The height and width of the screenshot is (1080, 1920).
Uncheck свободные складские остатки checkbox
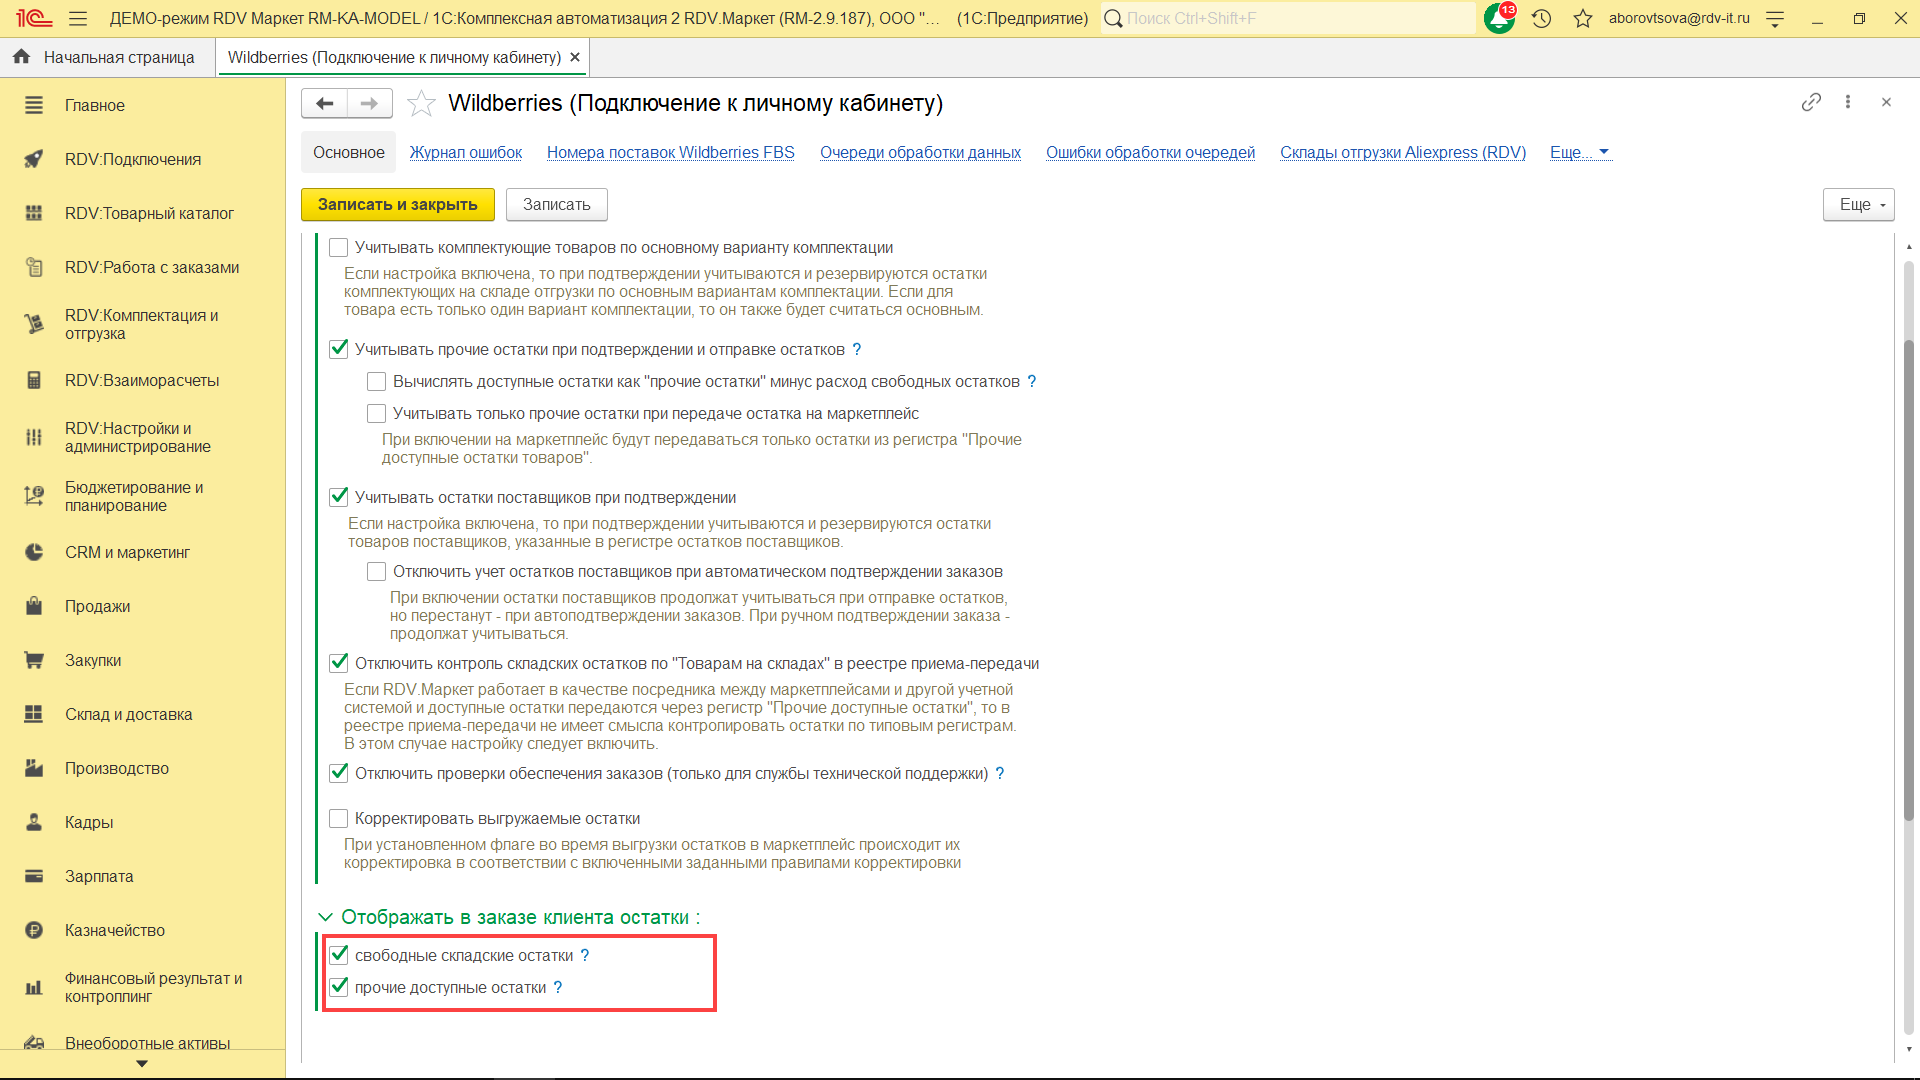[339, 955]
